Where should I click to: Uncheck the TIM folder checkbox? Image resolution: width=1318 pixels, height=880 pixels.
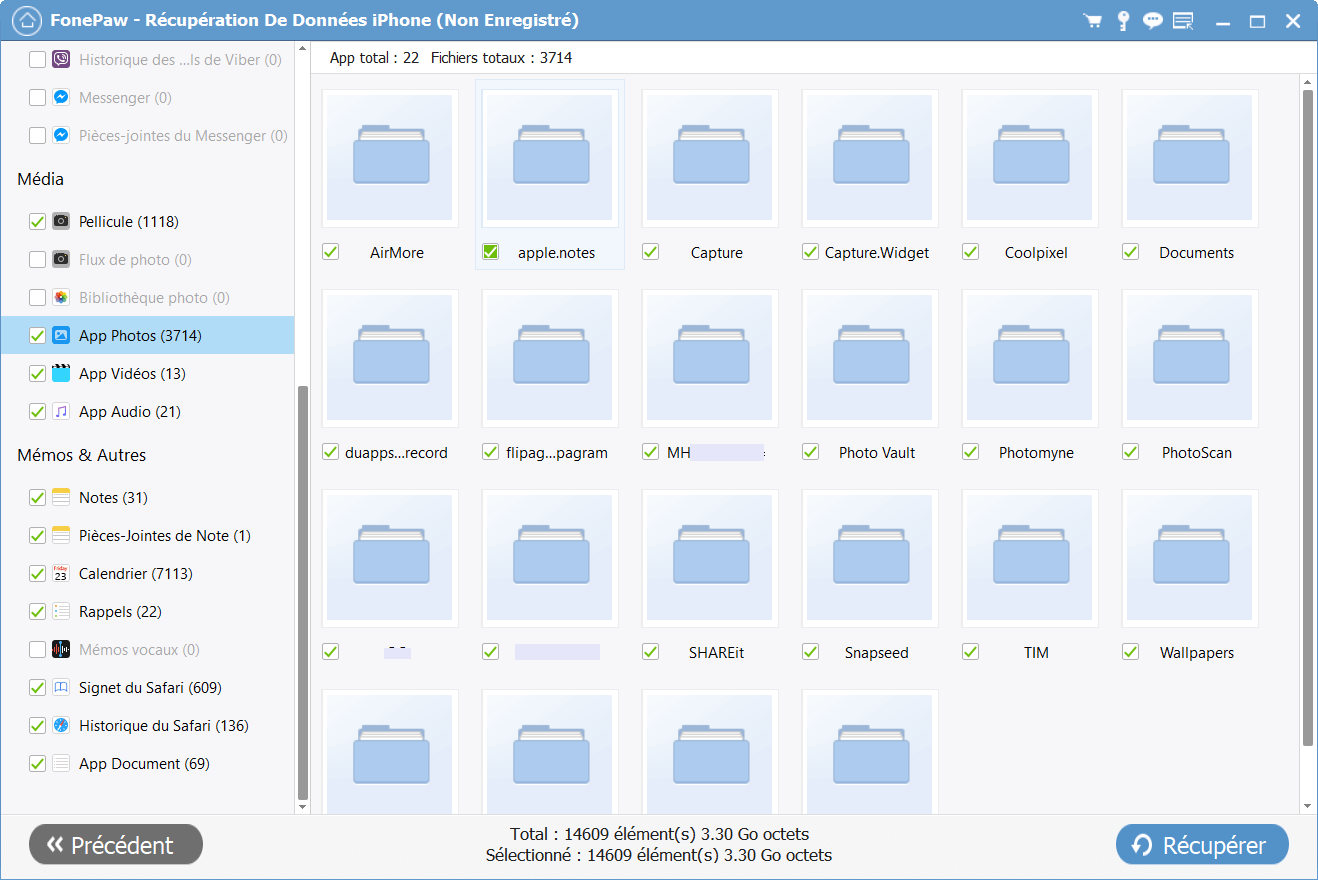pyautogui.click(x=971, y=652)
